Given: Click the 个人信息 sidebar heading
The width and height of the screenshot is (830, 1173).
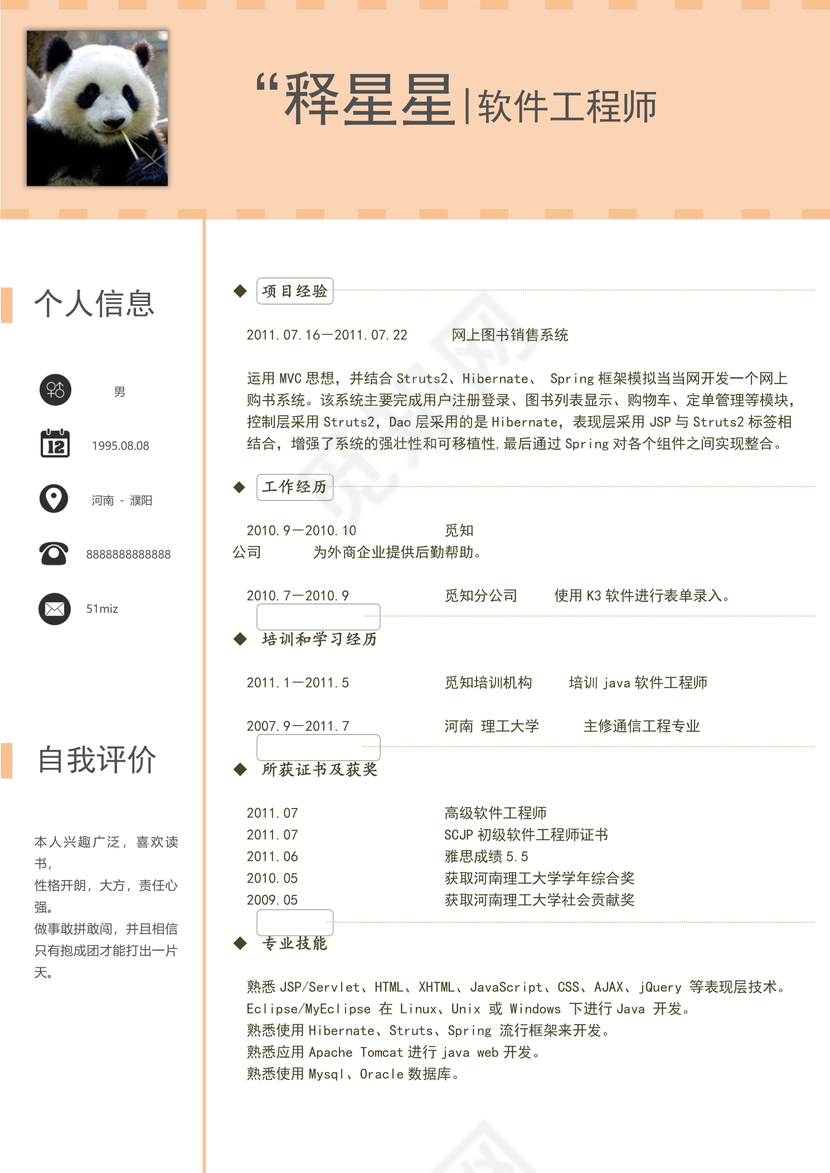Looking at the screenshot, I should (96, 303).
